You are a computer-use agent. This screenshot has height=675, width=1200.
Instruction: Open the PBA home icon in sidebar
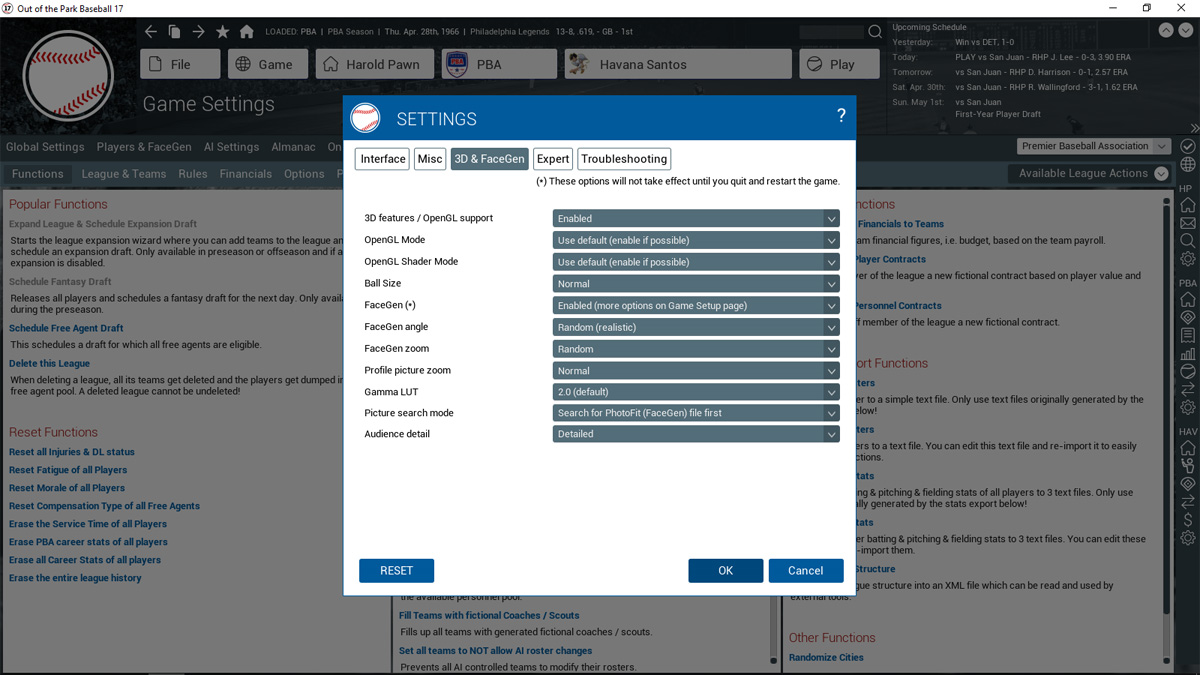(1188, 300)
